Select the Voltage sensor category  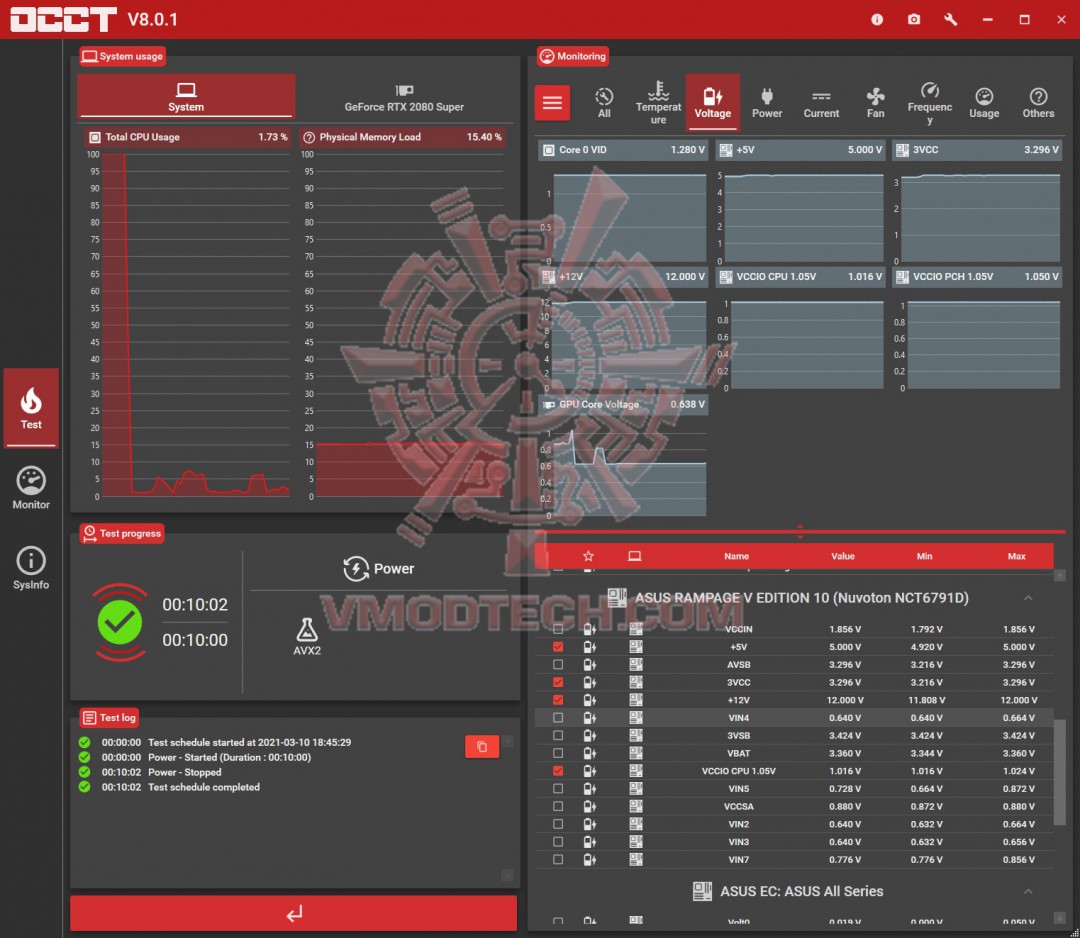click(712, 103)
